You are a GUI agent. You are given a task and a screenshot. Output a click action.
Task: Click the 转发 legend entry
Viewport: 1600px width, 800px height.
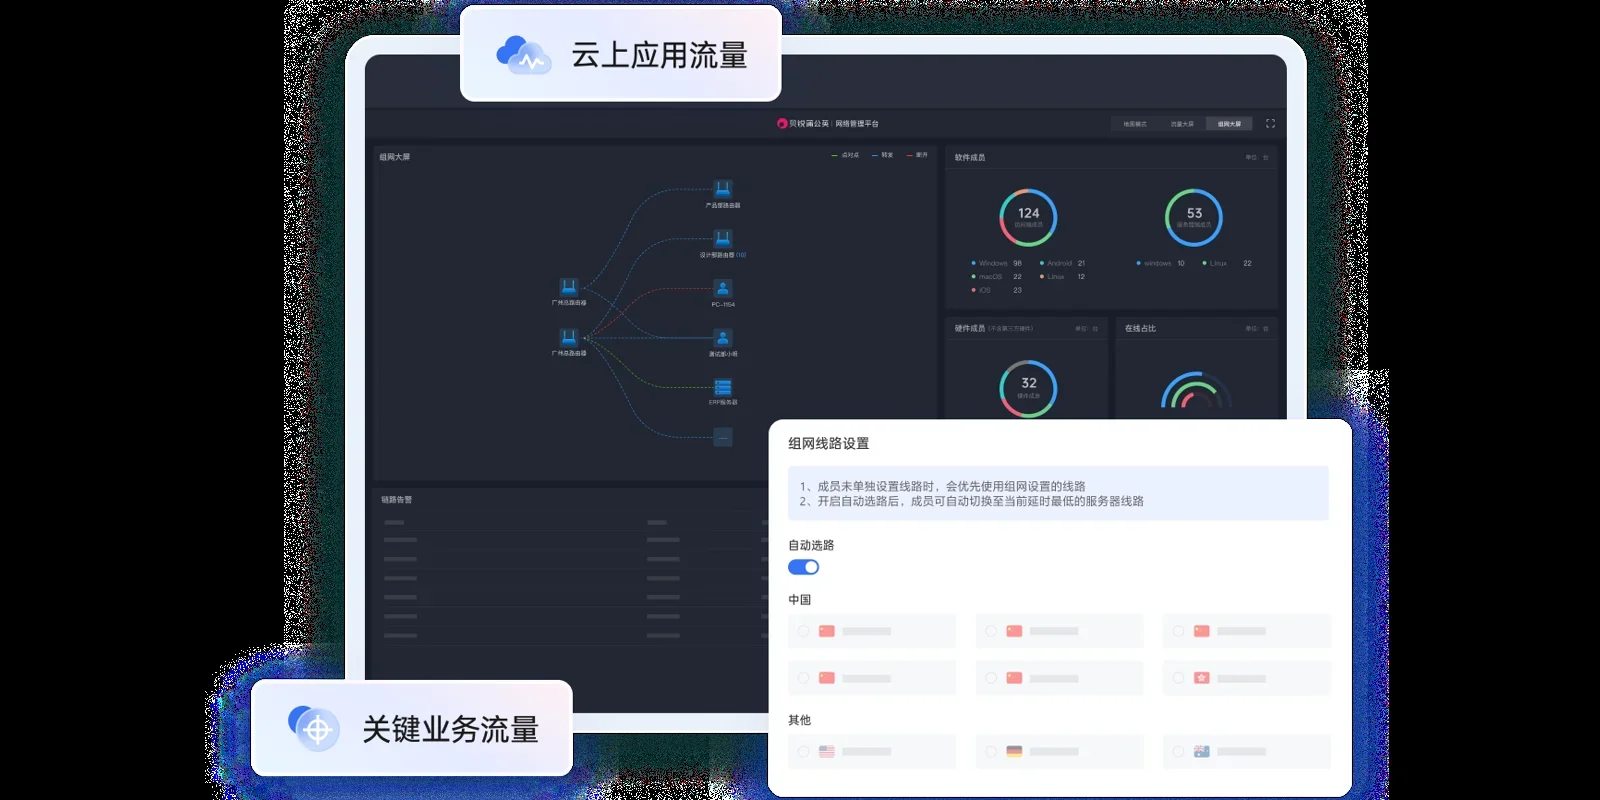(x=882, y=155)
